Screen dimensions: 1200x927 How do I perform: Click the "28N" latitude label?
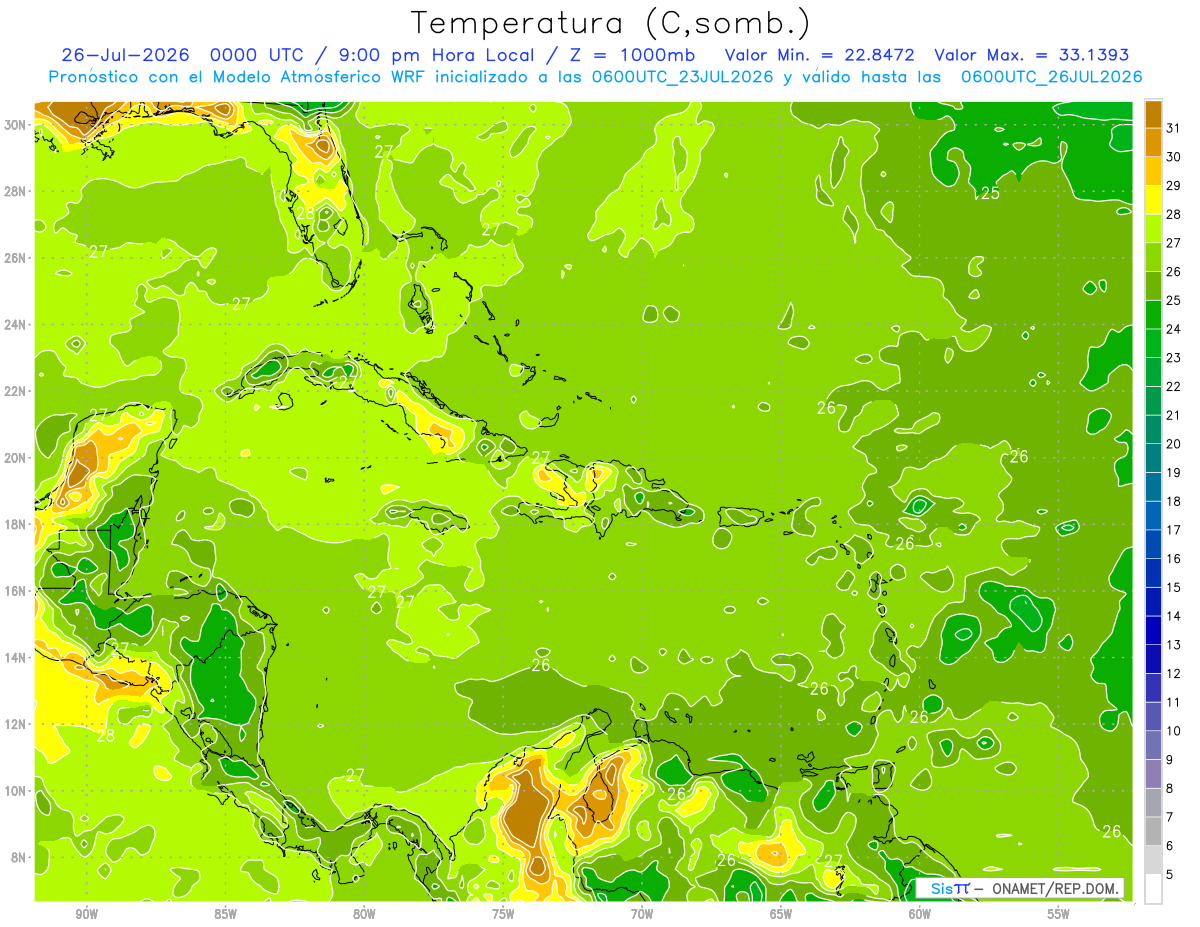point(15,191)
